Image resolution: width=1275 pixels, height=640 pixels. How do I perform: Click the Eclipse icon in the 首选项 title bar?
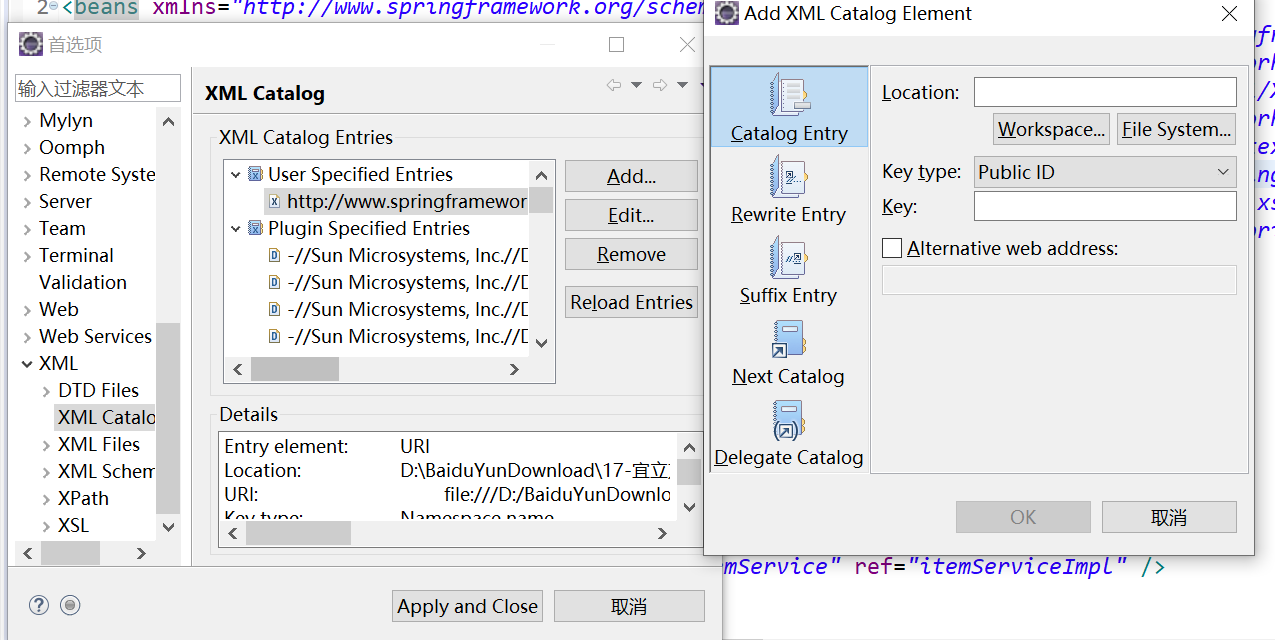tap(31, 44)
